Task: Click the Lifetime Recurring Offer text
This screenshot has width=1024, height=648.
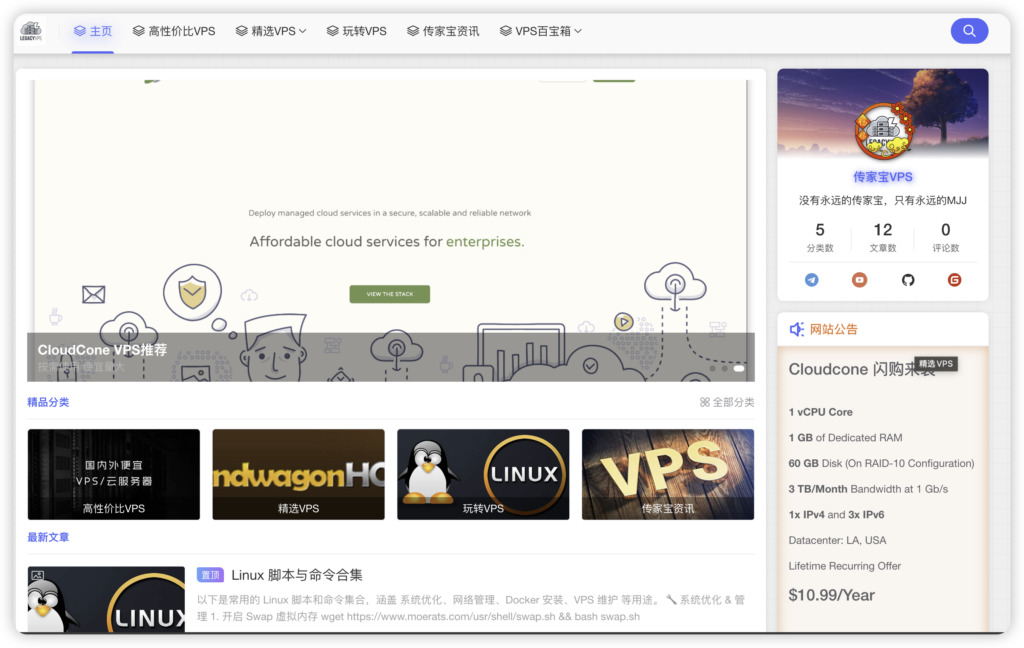Action: pos(844,566)
